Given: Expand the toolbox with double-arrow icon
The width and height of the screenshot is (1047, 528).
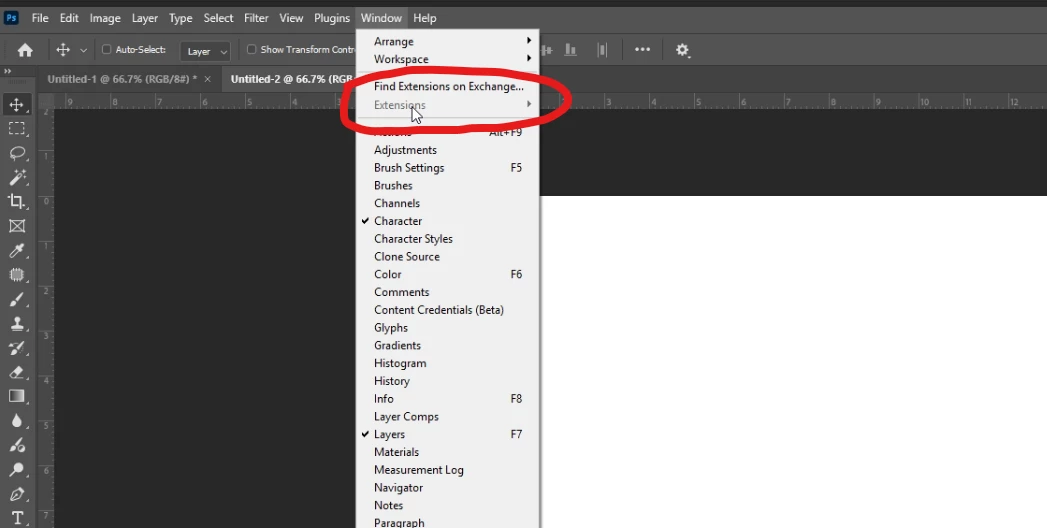Looking at the screenshot, I should pos(7,71).
